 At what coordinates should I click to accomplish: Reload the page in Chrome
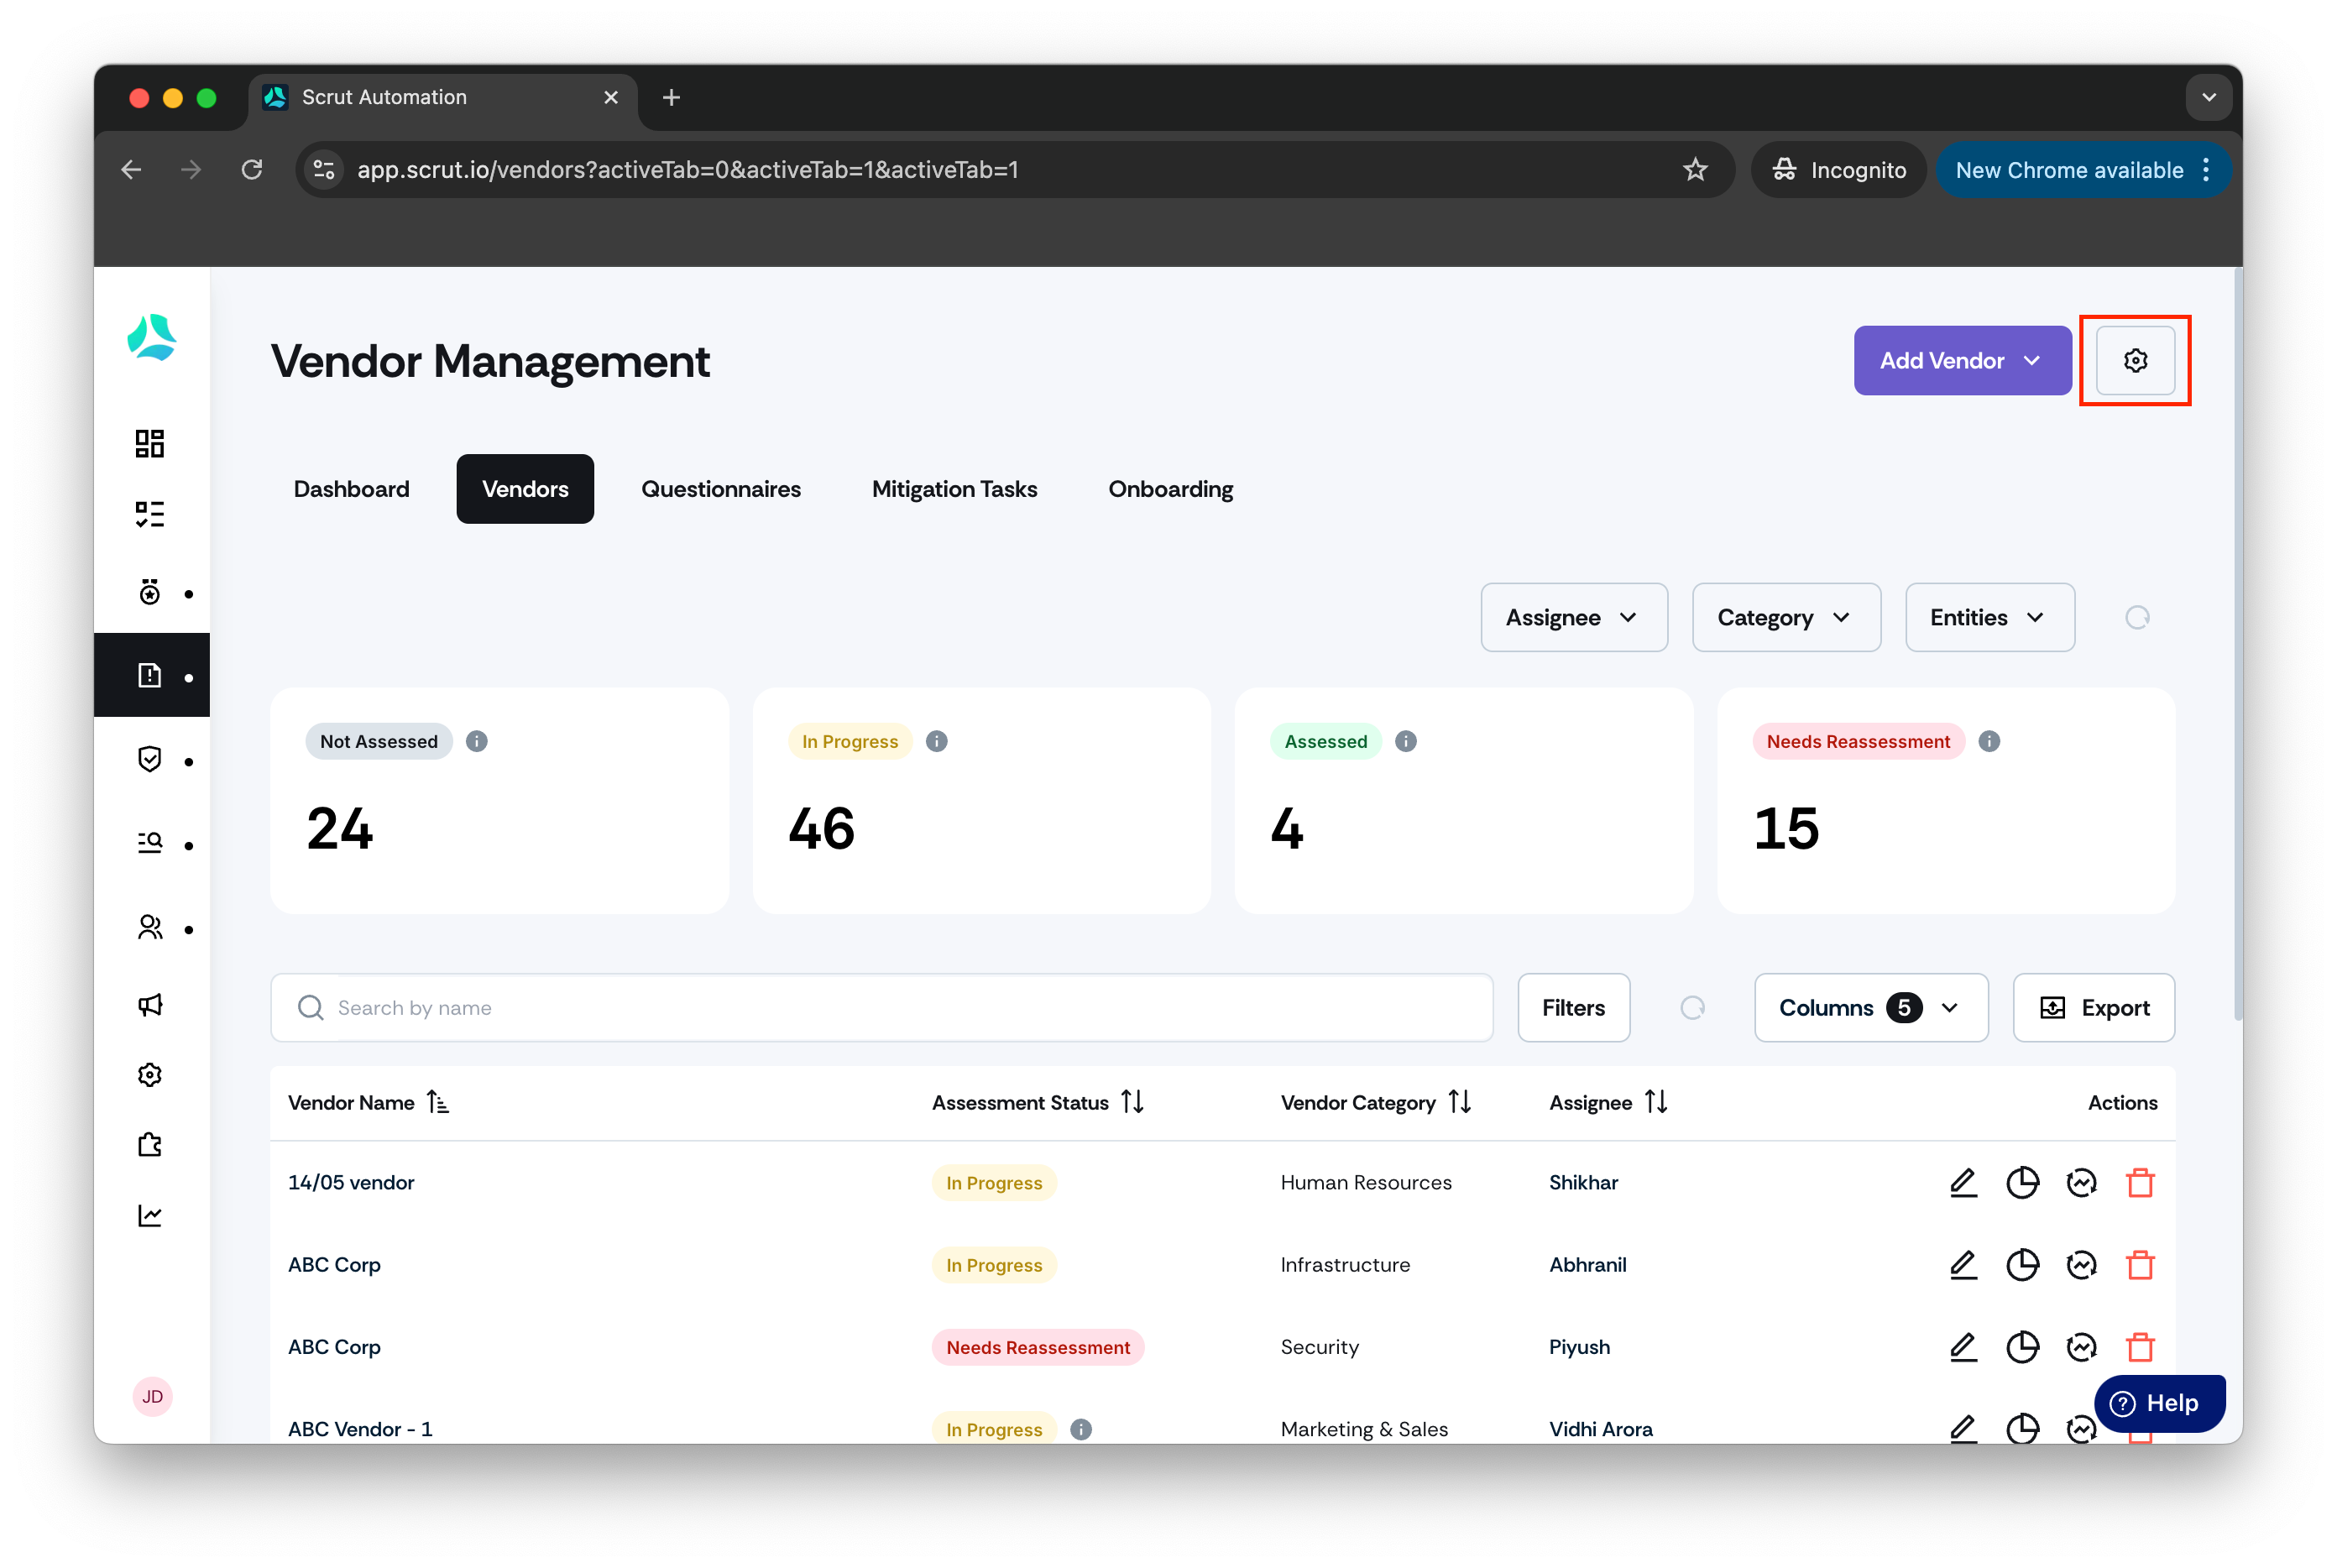click(252, 169)
